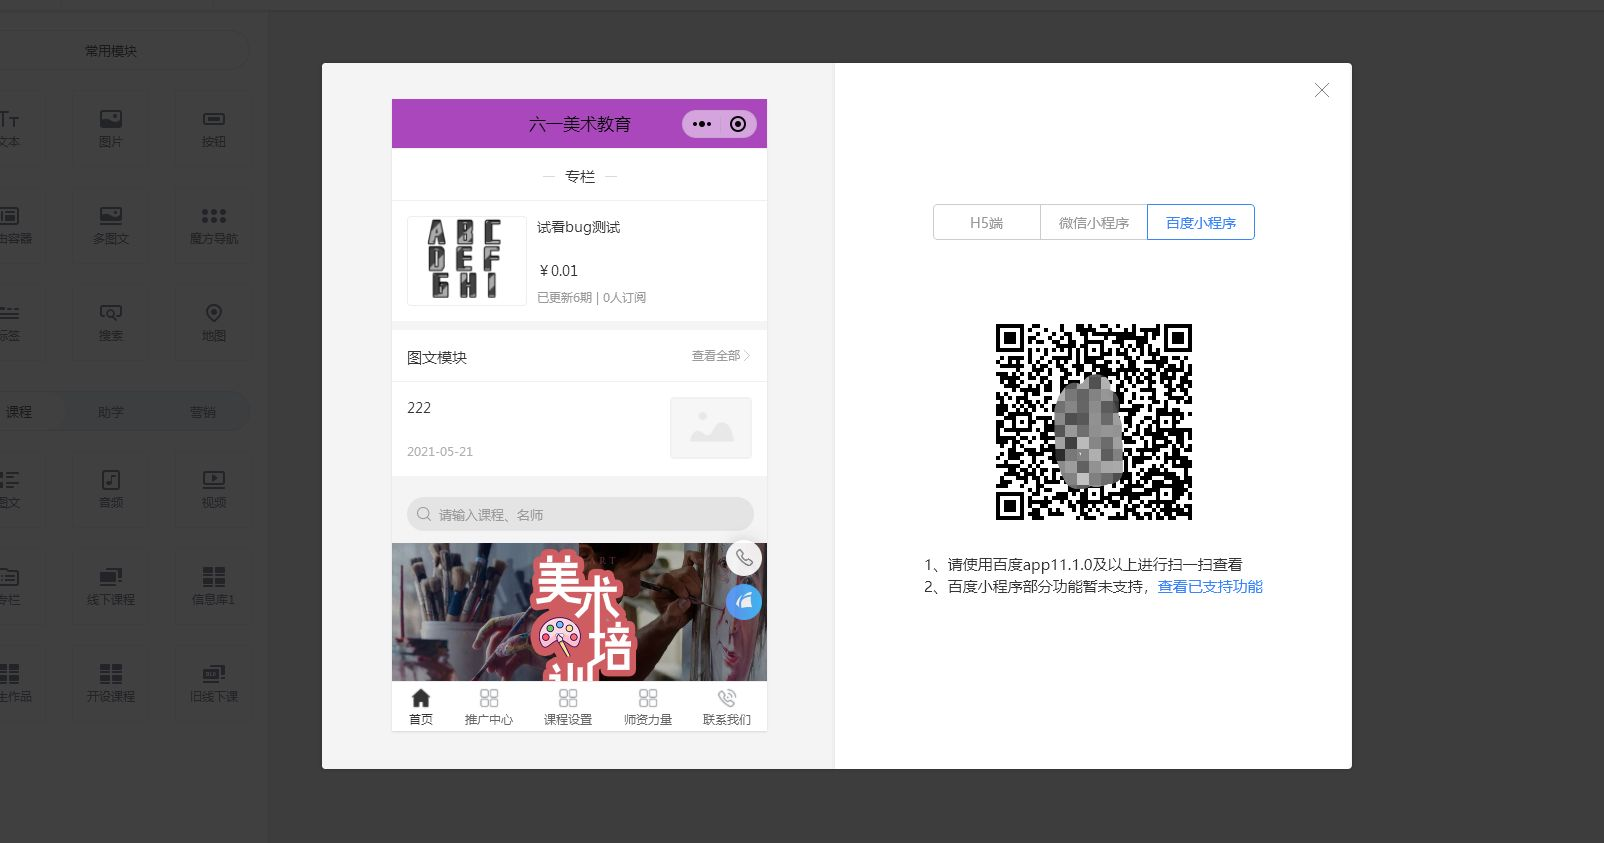Open the 查看已支持功能 link
Viewport: 1604px width, 843px height.
(1210, 587)
